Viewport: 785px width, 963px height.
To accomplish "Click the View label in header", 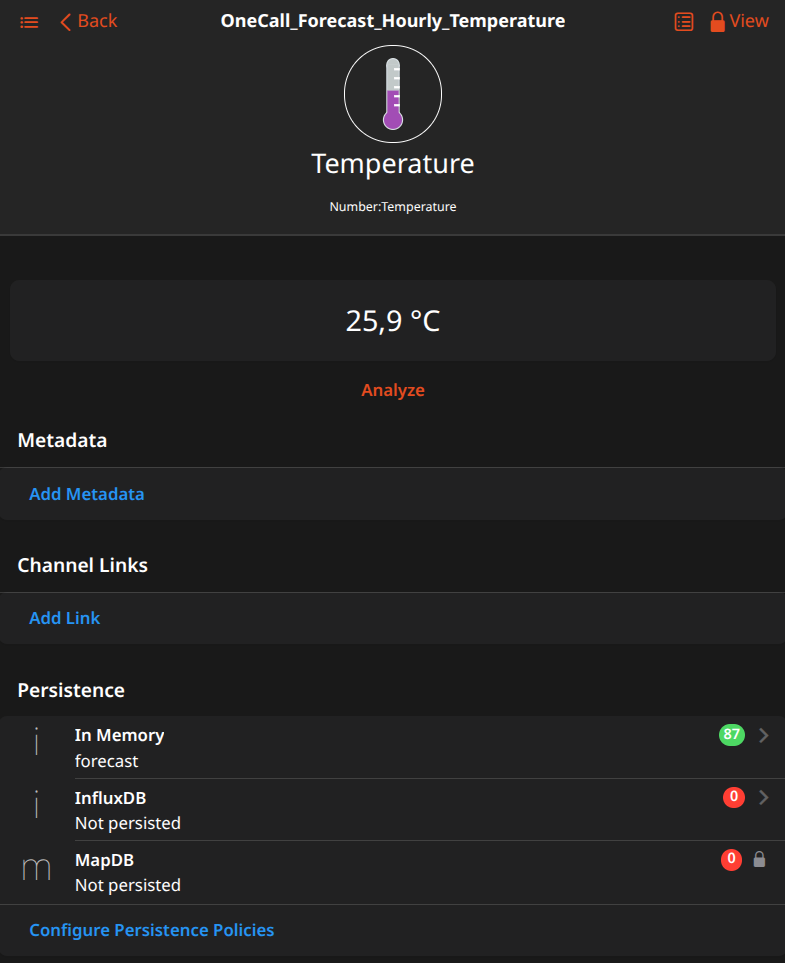I will point(749,21).
